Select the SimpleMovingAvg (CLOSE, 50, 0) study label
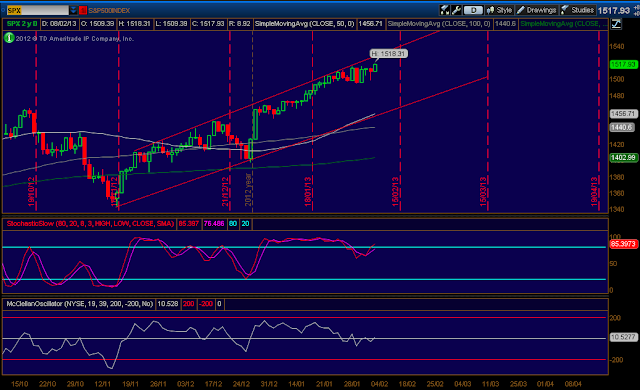The width and height of the screenshot is (640, 390). [x=304, y=24]
